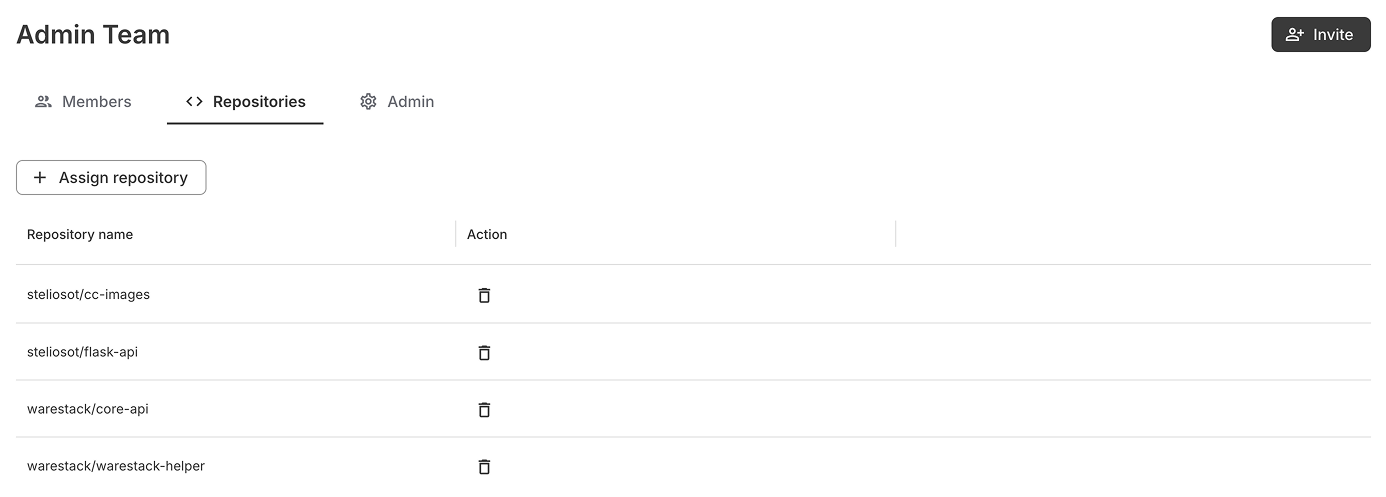Click the people icon beside Members
The image size is (1386, 497).
(x=43, y=101)
